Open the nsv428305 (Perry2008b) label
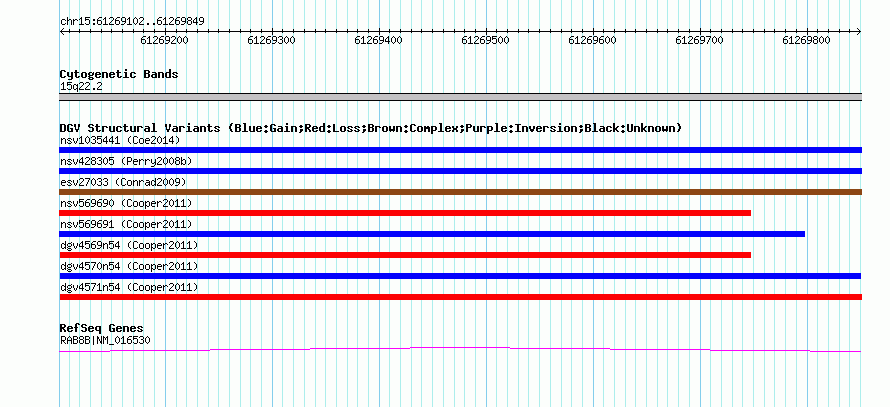890x407 pixels. click(126, 161)
